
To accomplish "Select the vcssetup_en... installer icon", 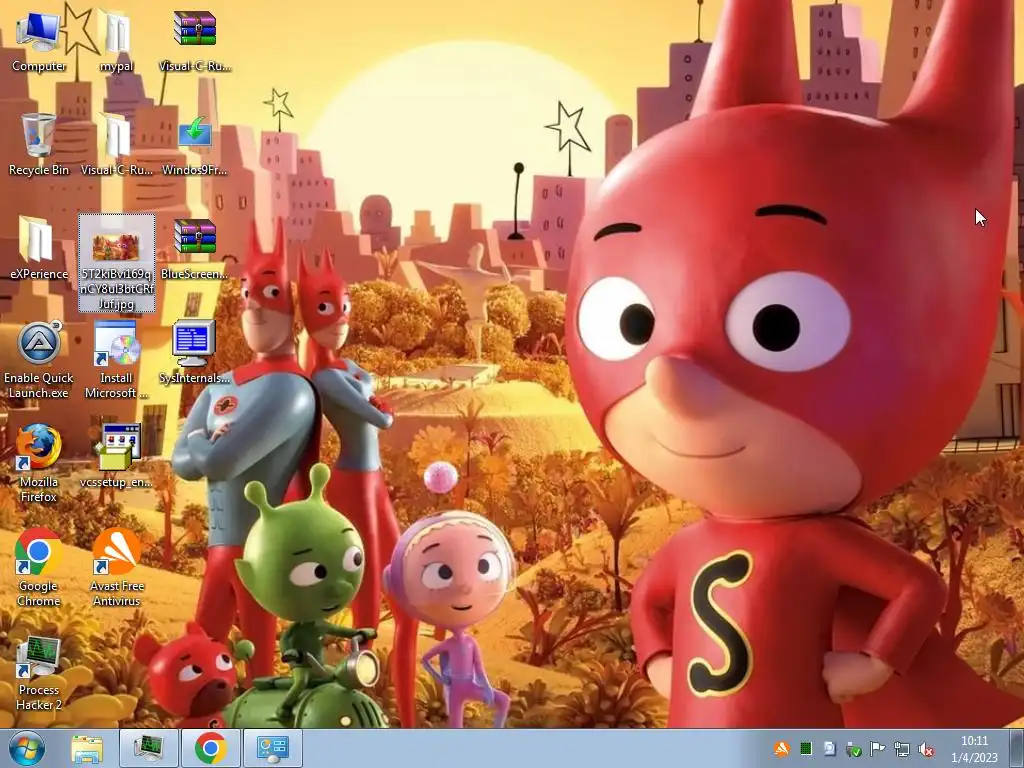I will [116, 456].
